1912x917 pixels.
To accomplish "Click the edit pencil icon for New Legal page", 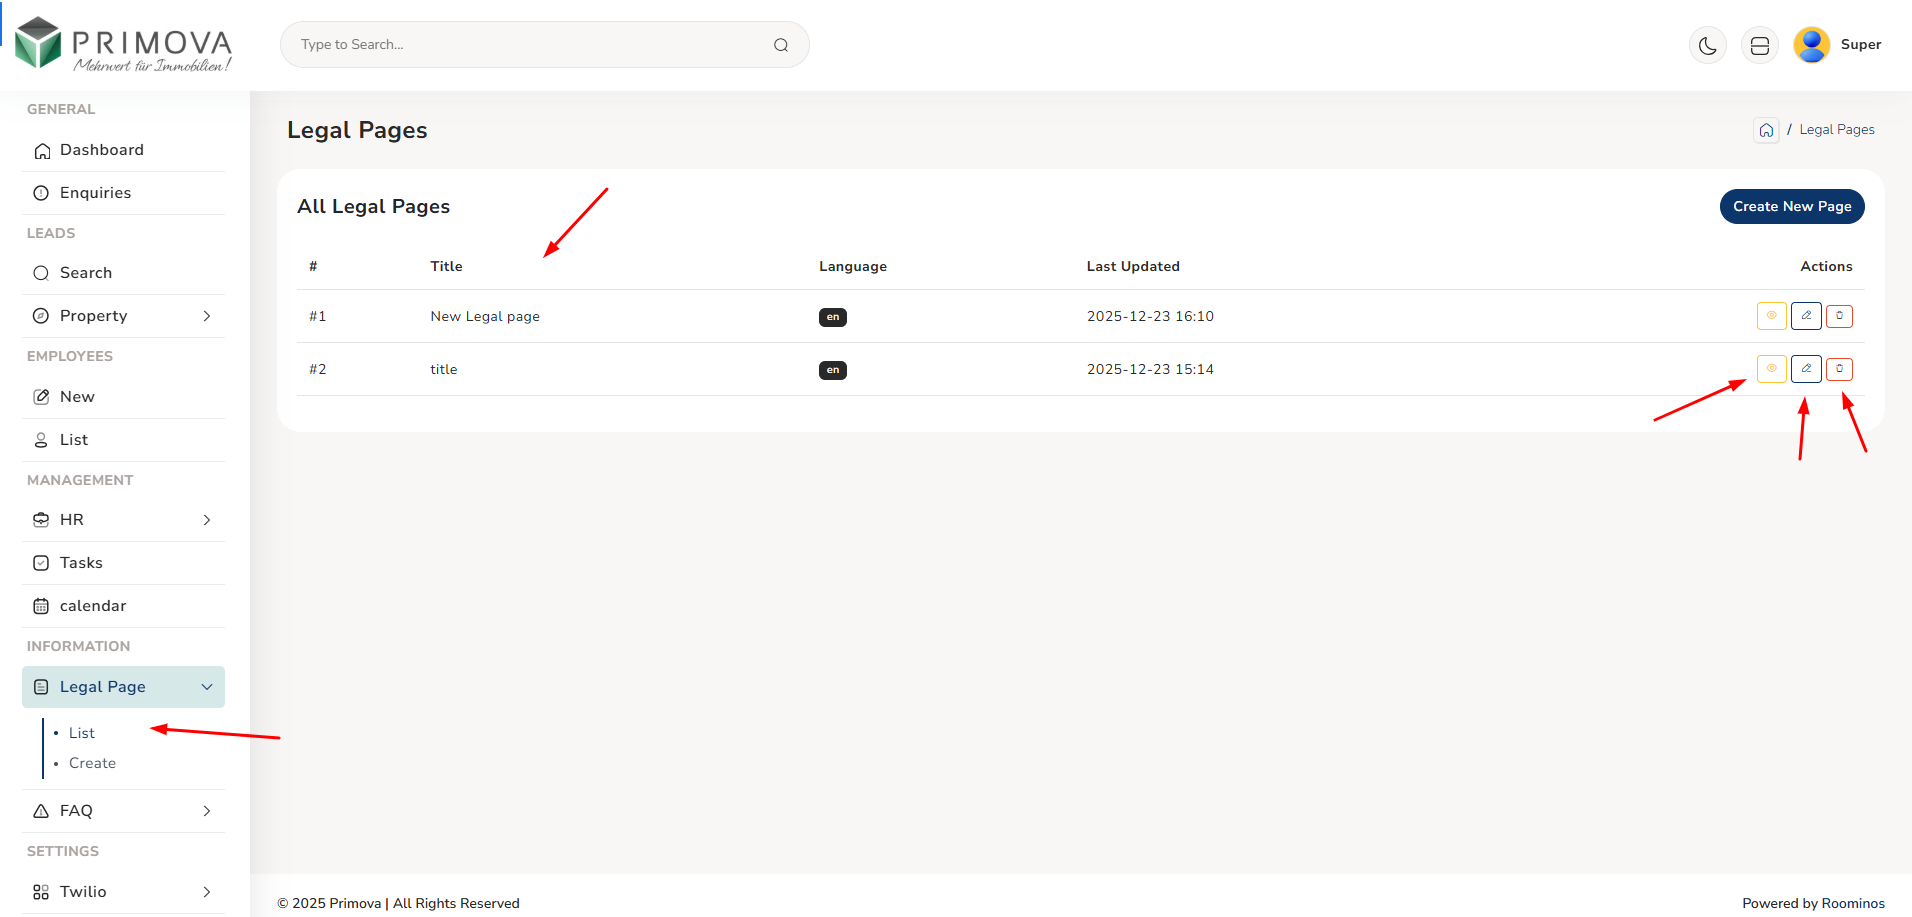I will (1806, 316).
